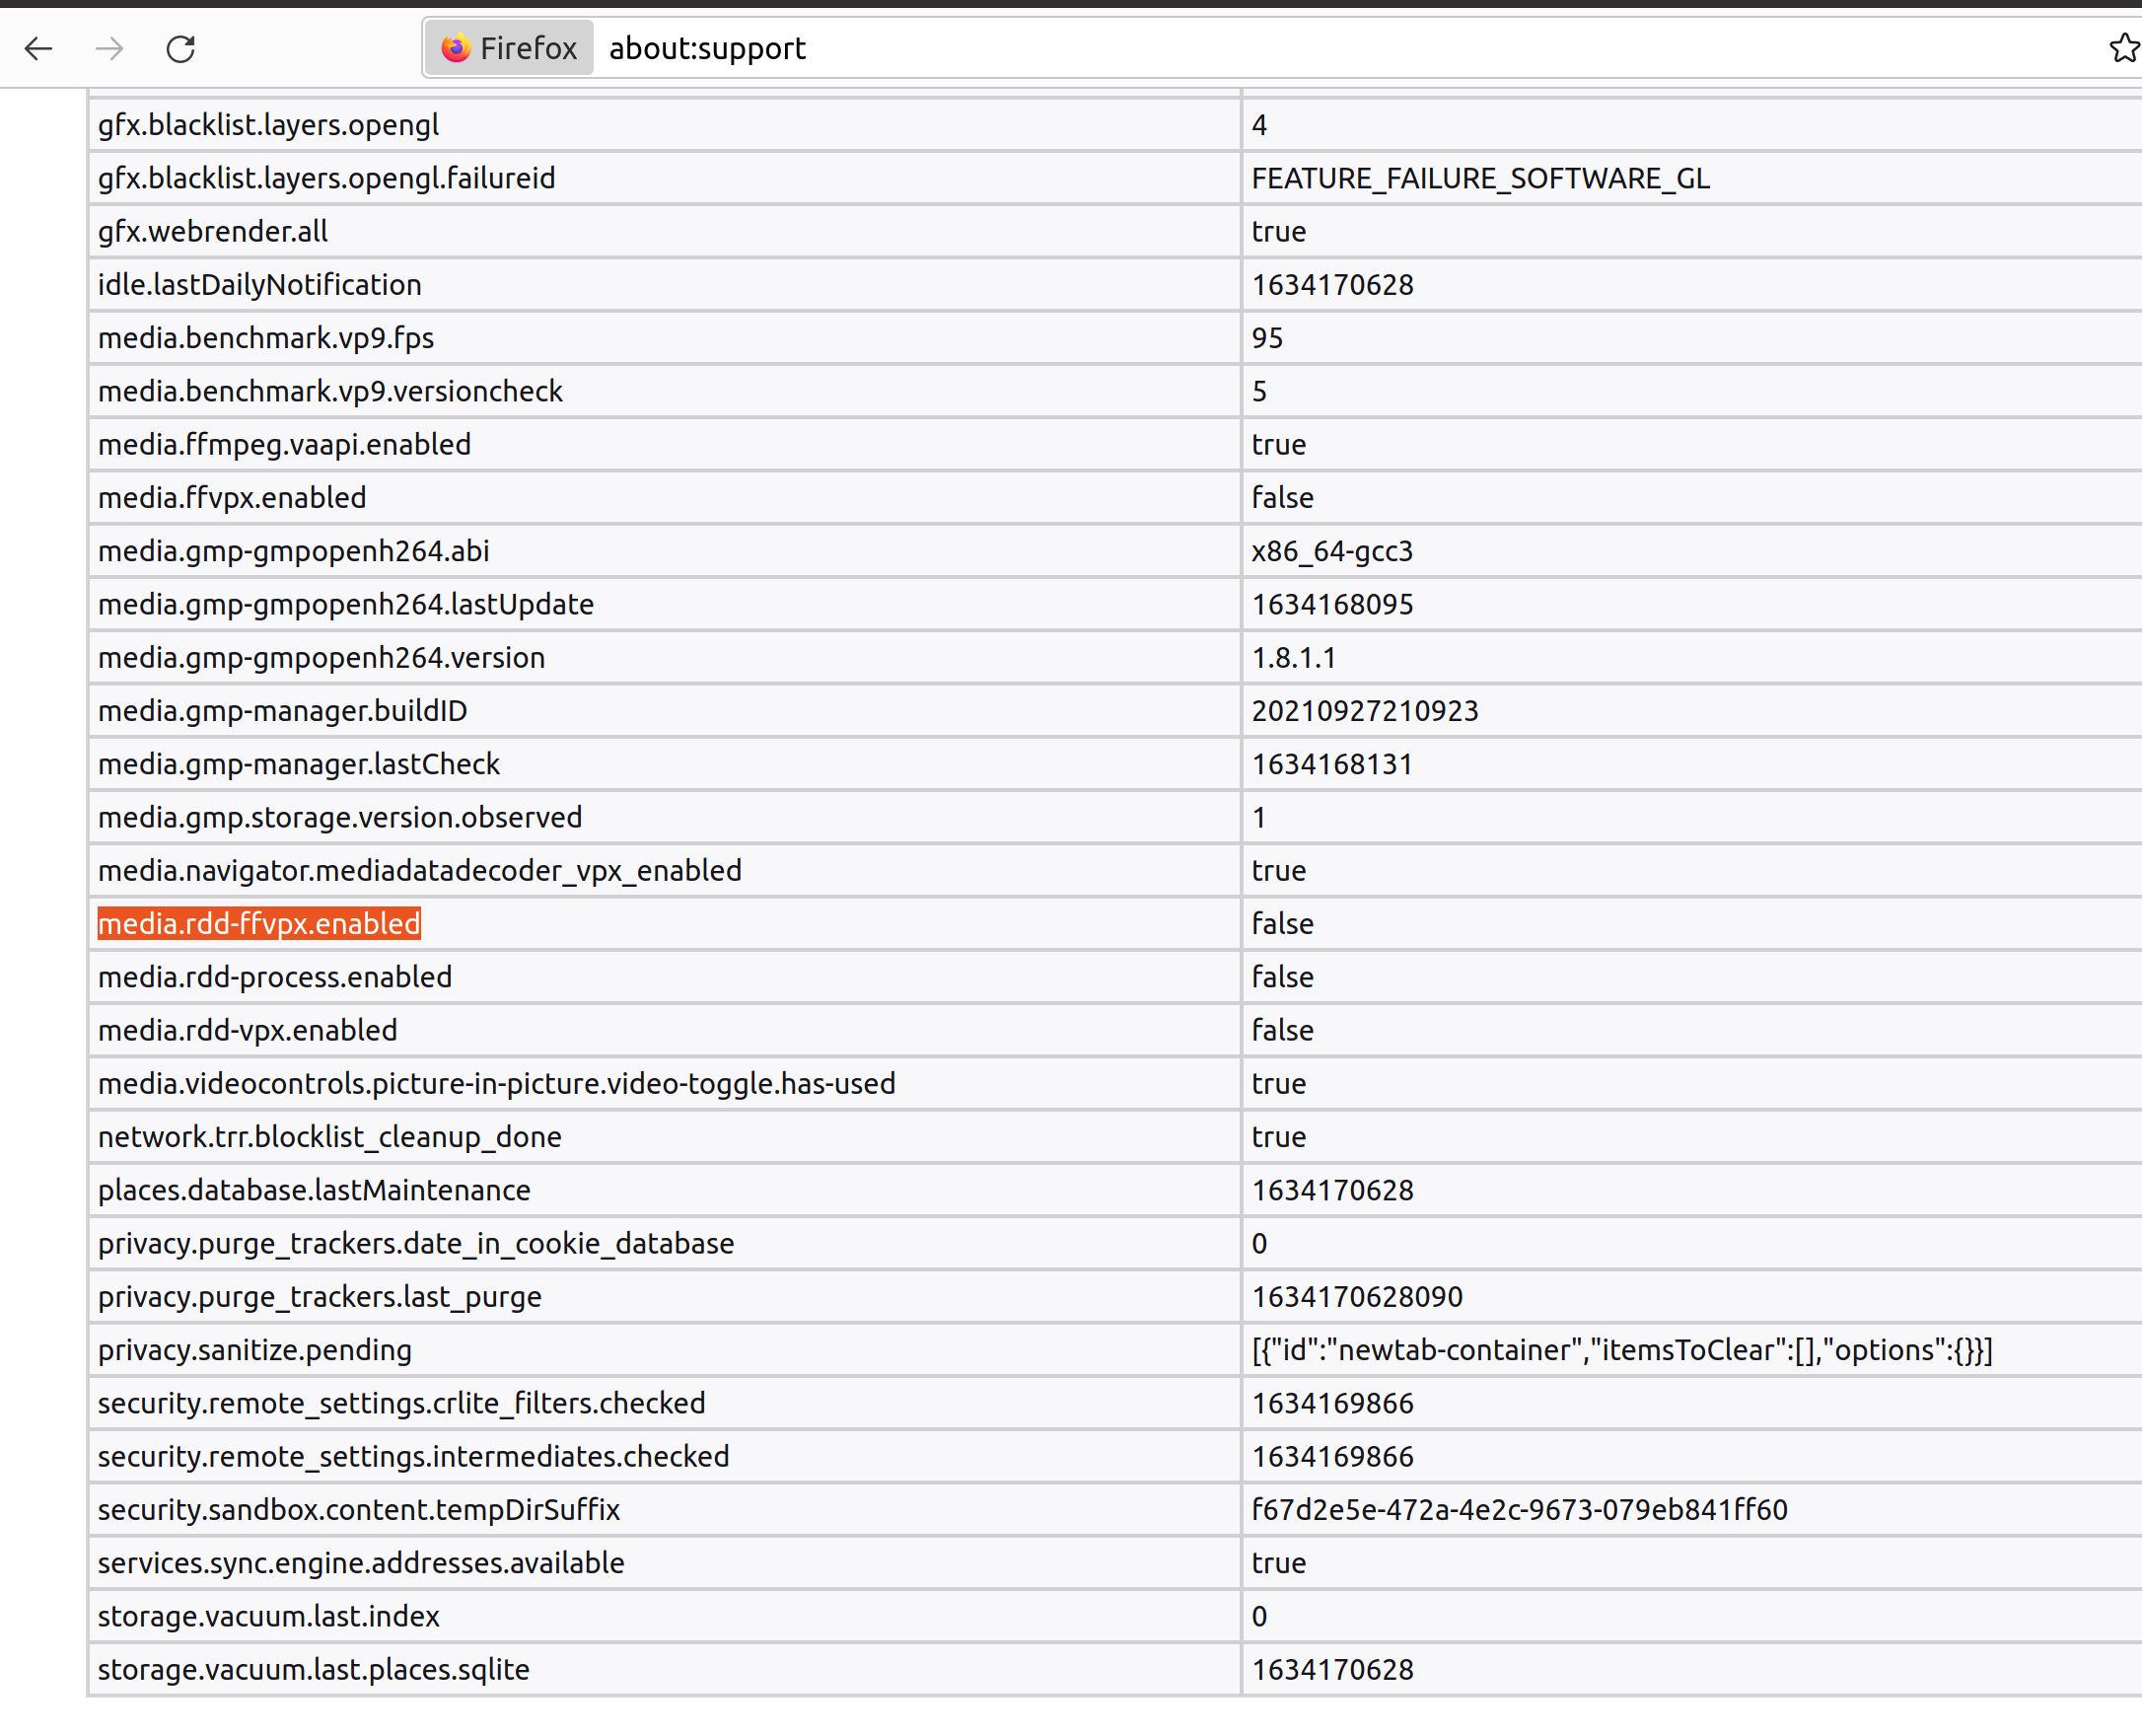Click the browser back arrow
Screen dimensions: 2142x1736
[38, 48]
